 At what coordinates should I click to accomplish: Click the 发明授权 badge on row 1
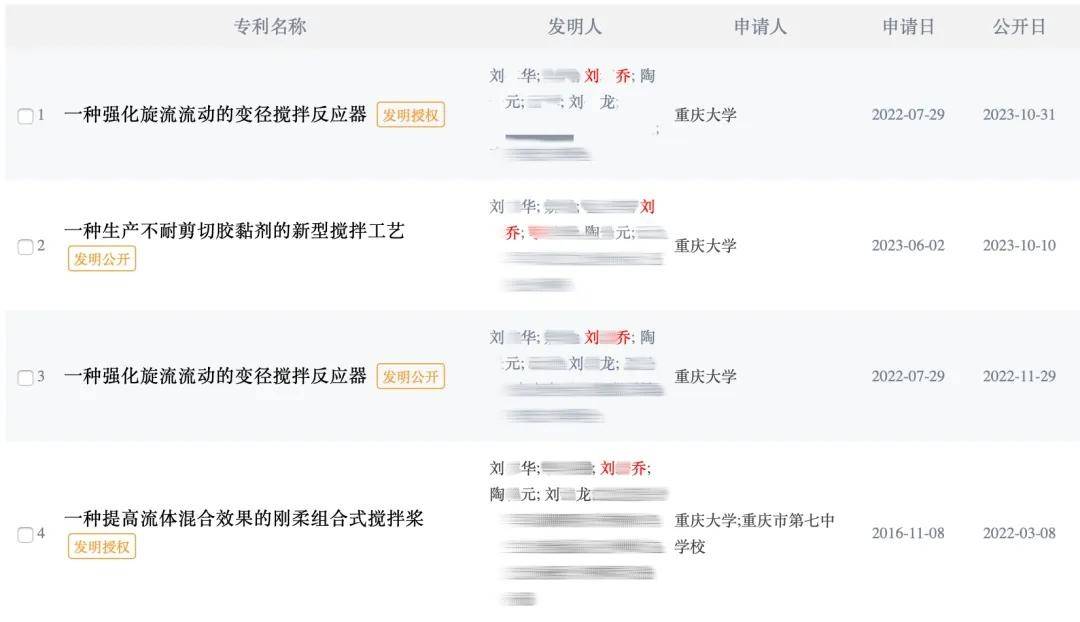[412, 115]
